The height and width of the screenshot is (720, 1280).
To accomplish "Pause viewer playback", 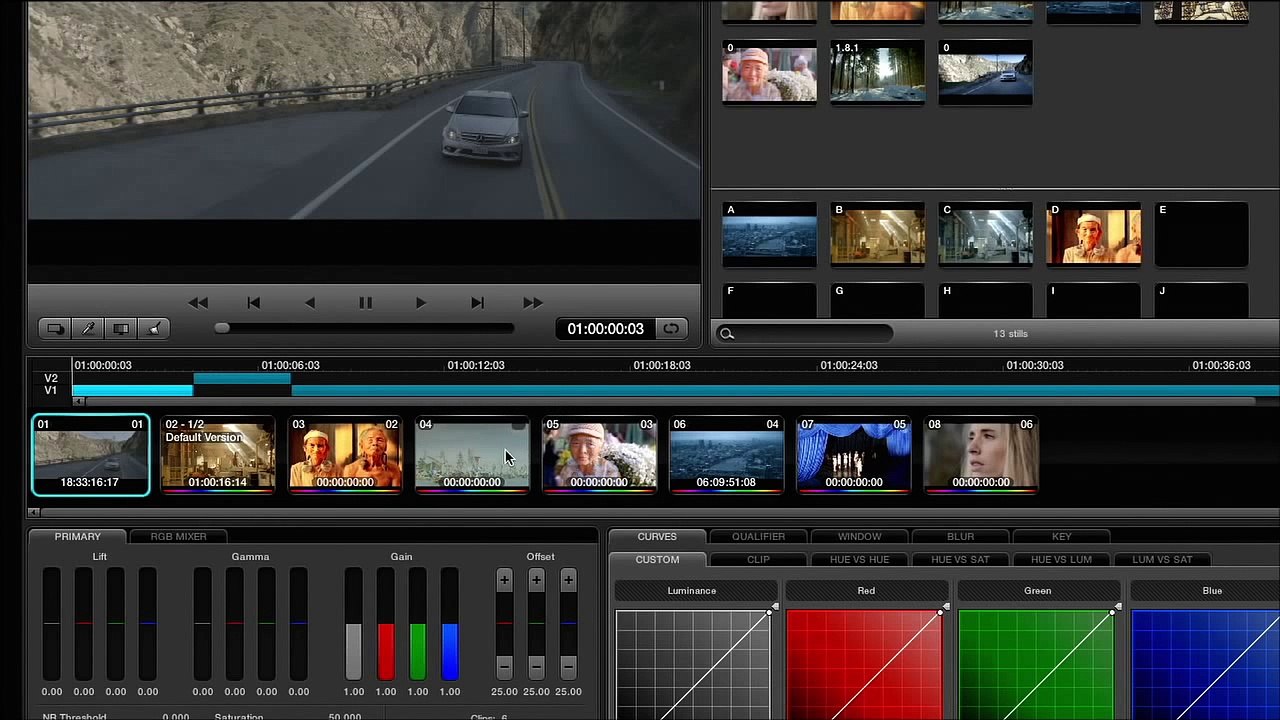I will click(365, 303).
